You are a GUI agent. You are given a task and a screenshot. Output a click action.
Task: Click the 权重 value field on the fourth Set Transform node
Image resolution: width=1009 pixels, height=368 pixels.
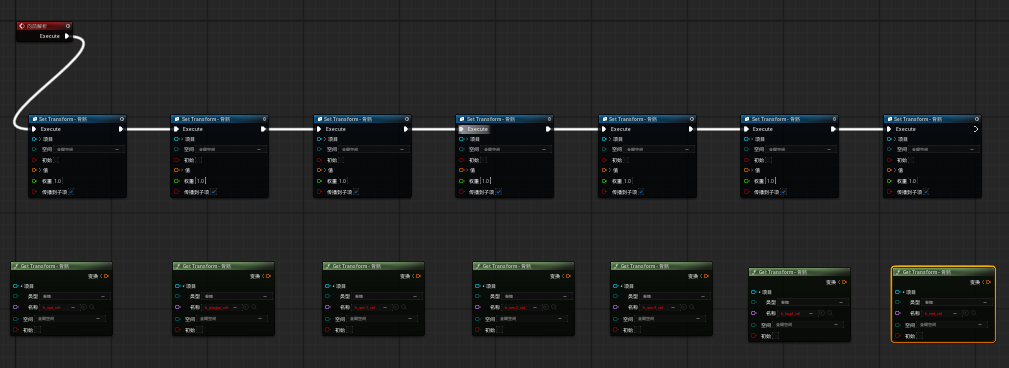click(486, 181)
